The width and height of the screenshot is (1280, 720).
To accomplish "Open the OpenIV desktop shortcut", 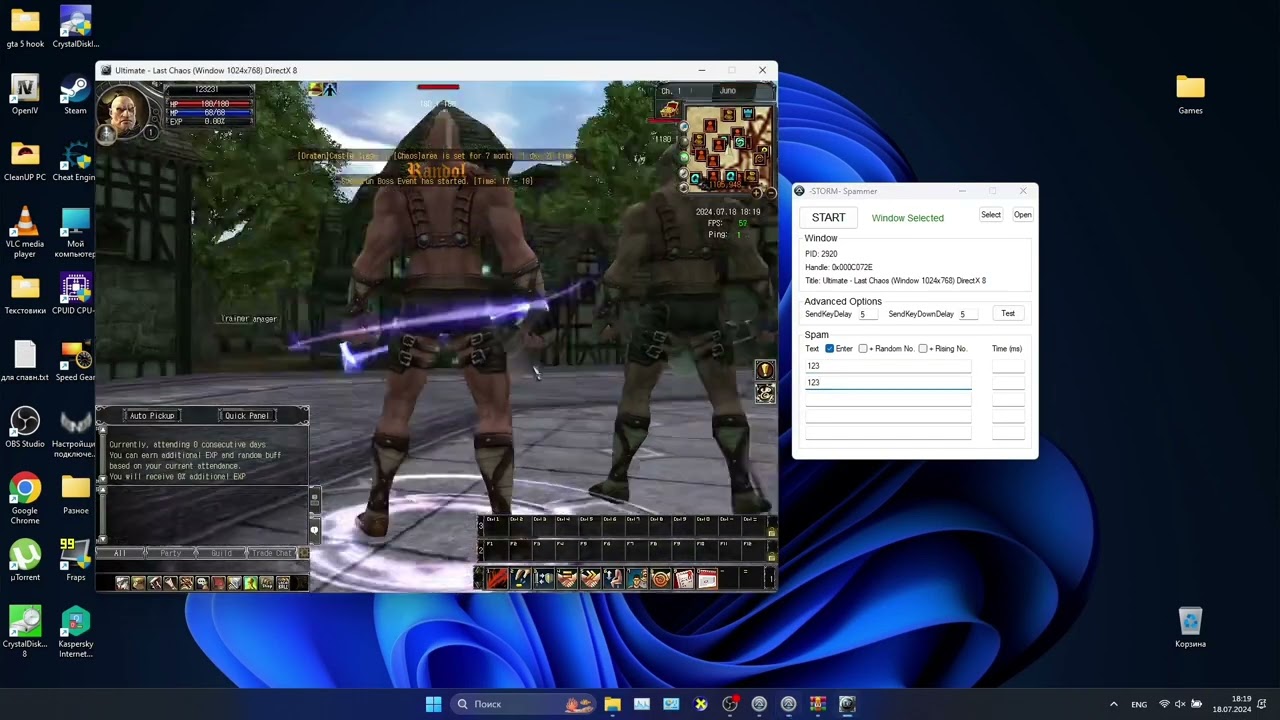I will pyautogui.click(x=25, y=95).
